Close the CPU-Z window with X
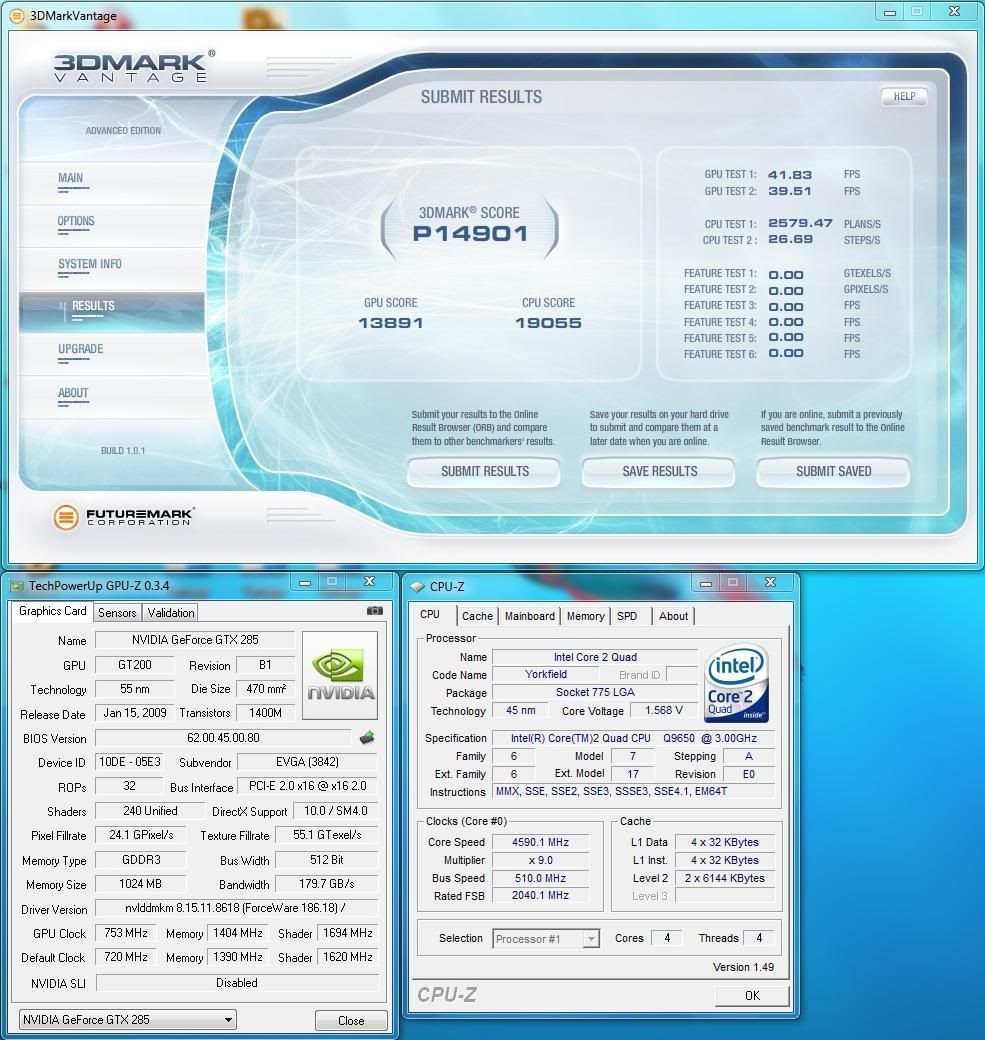This screenshot has width=985, height=1040. [770, 583]
